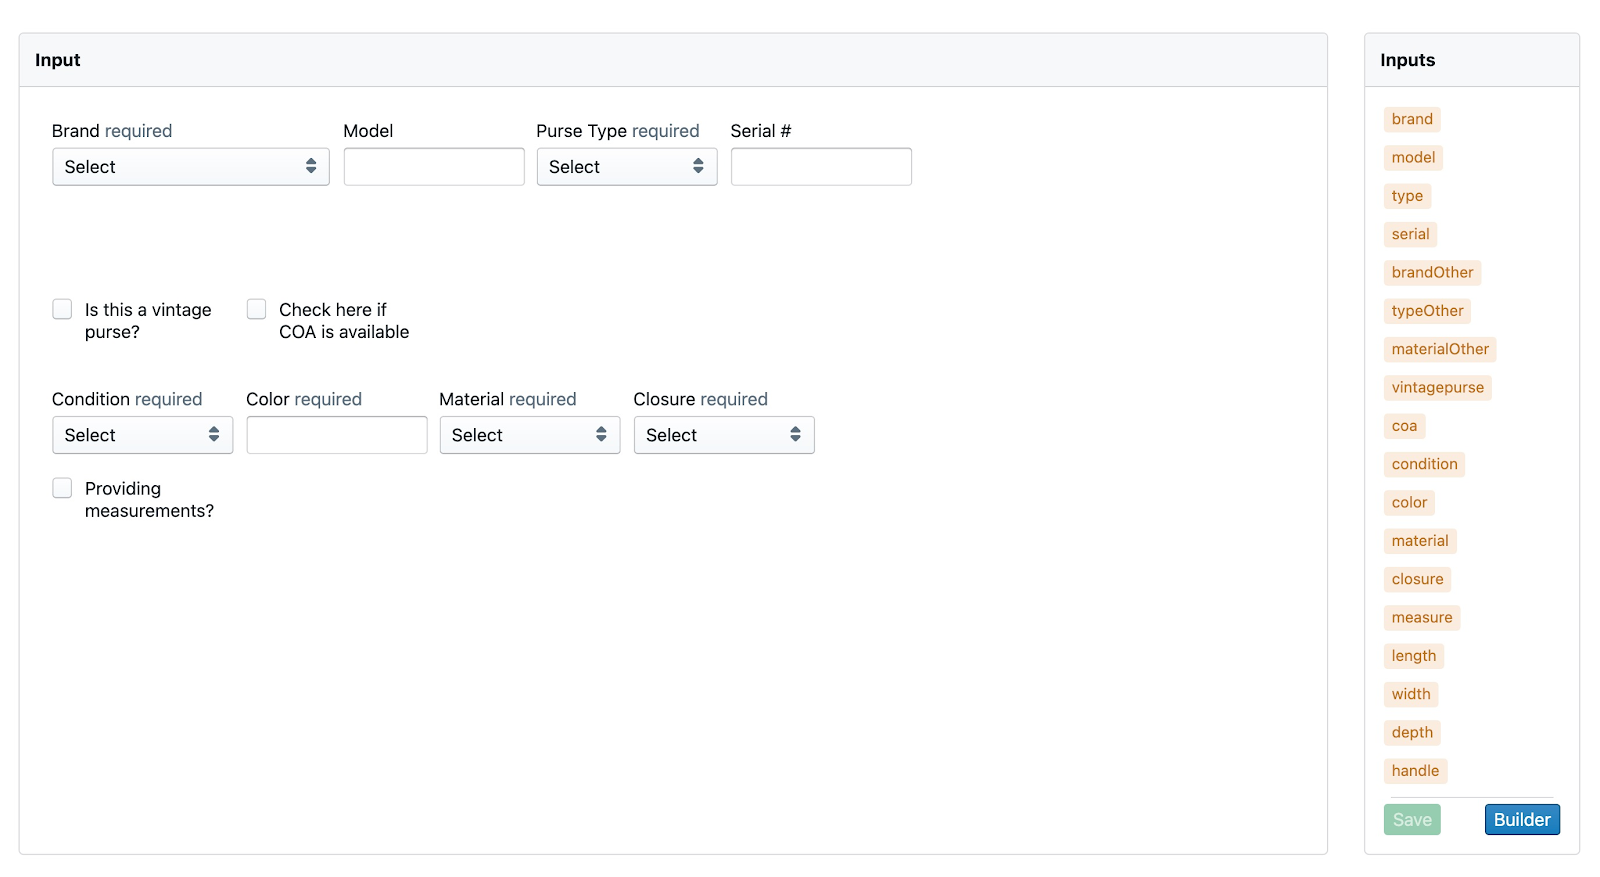Click the handle input tag

1415,771
